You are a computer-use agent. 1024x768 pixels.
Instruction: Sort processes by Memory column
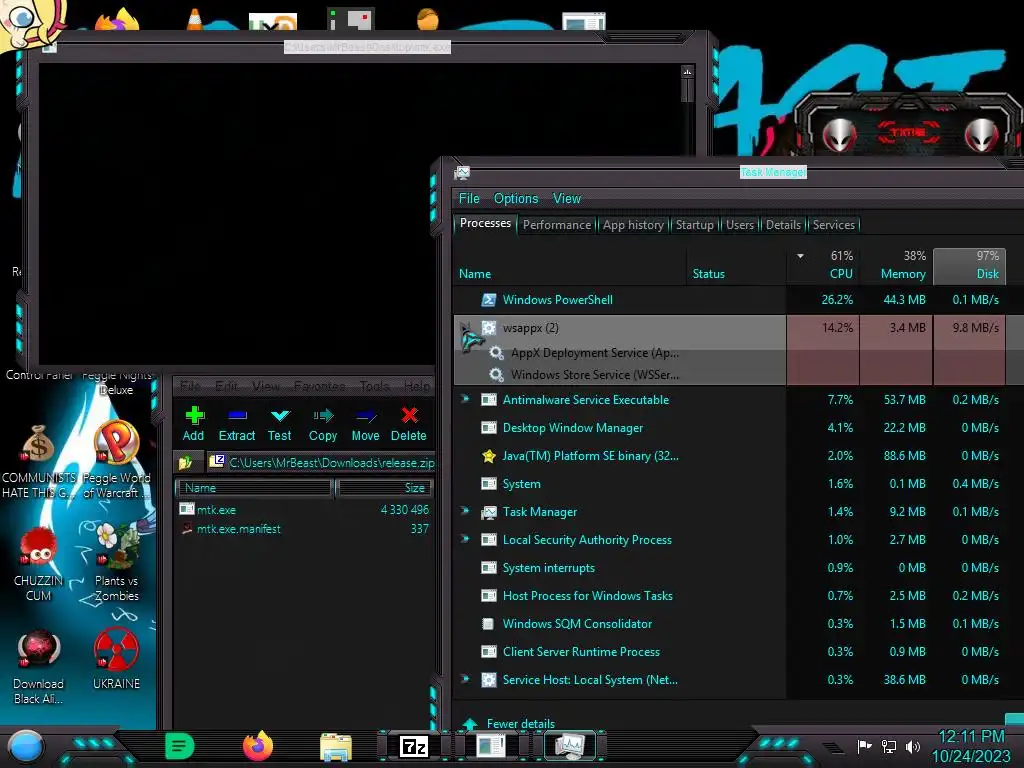pos(896,265)
